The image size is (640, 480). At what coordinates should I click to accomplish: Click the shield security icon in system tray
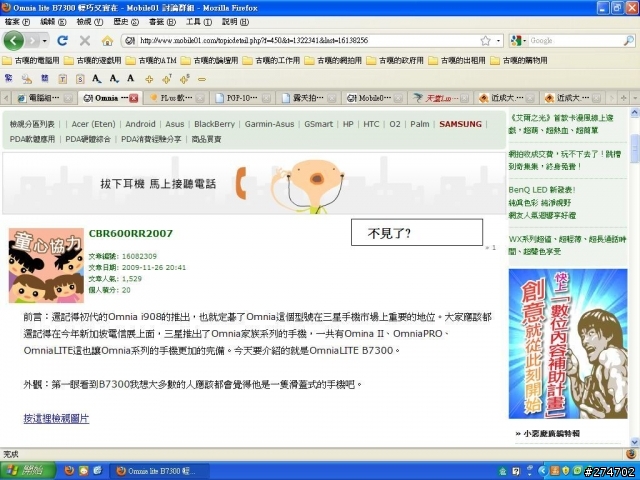(x=565, y=471)
